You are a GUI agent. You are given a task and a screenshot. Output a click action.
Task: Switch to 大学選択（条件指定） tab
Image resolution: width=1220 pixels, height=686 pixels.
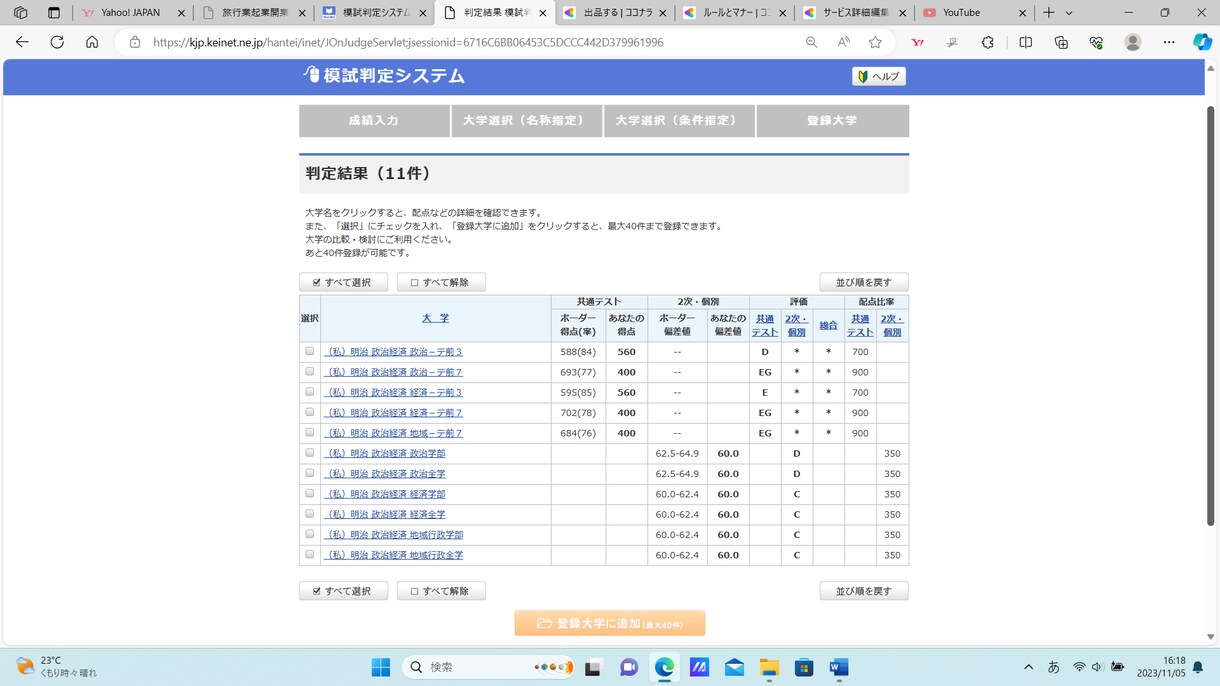[679, 120]
